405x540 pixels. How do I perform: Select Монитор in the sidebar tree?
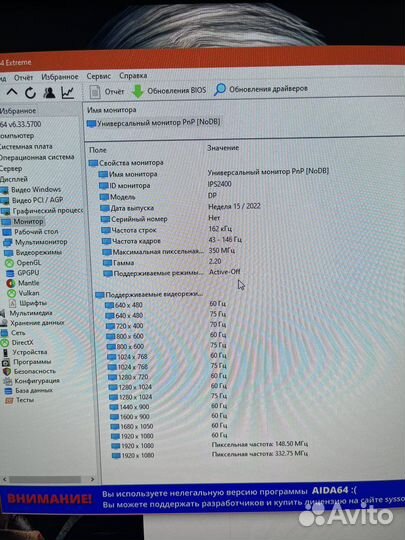click(23, 221)
